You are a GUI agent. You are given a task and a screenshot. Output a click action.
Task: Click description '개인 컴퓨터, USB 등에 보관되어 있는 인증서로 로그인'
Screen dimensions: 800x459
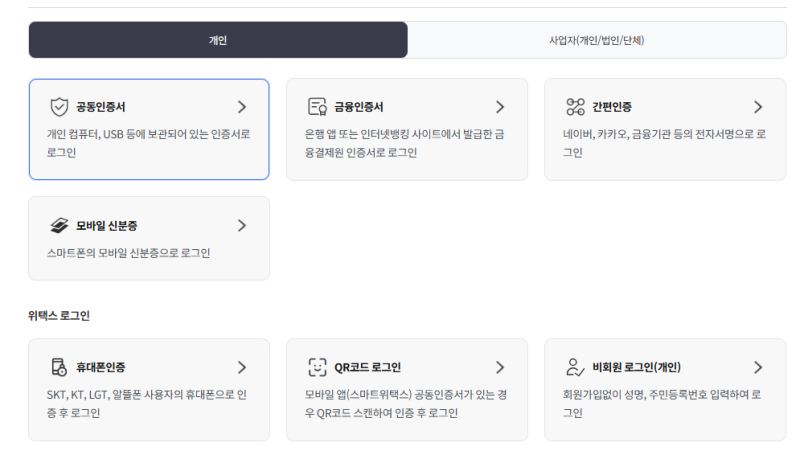[x=148, y=143]
